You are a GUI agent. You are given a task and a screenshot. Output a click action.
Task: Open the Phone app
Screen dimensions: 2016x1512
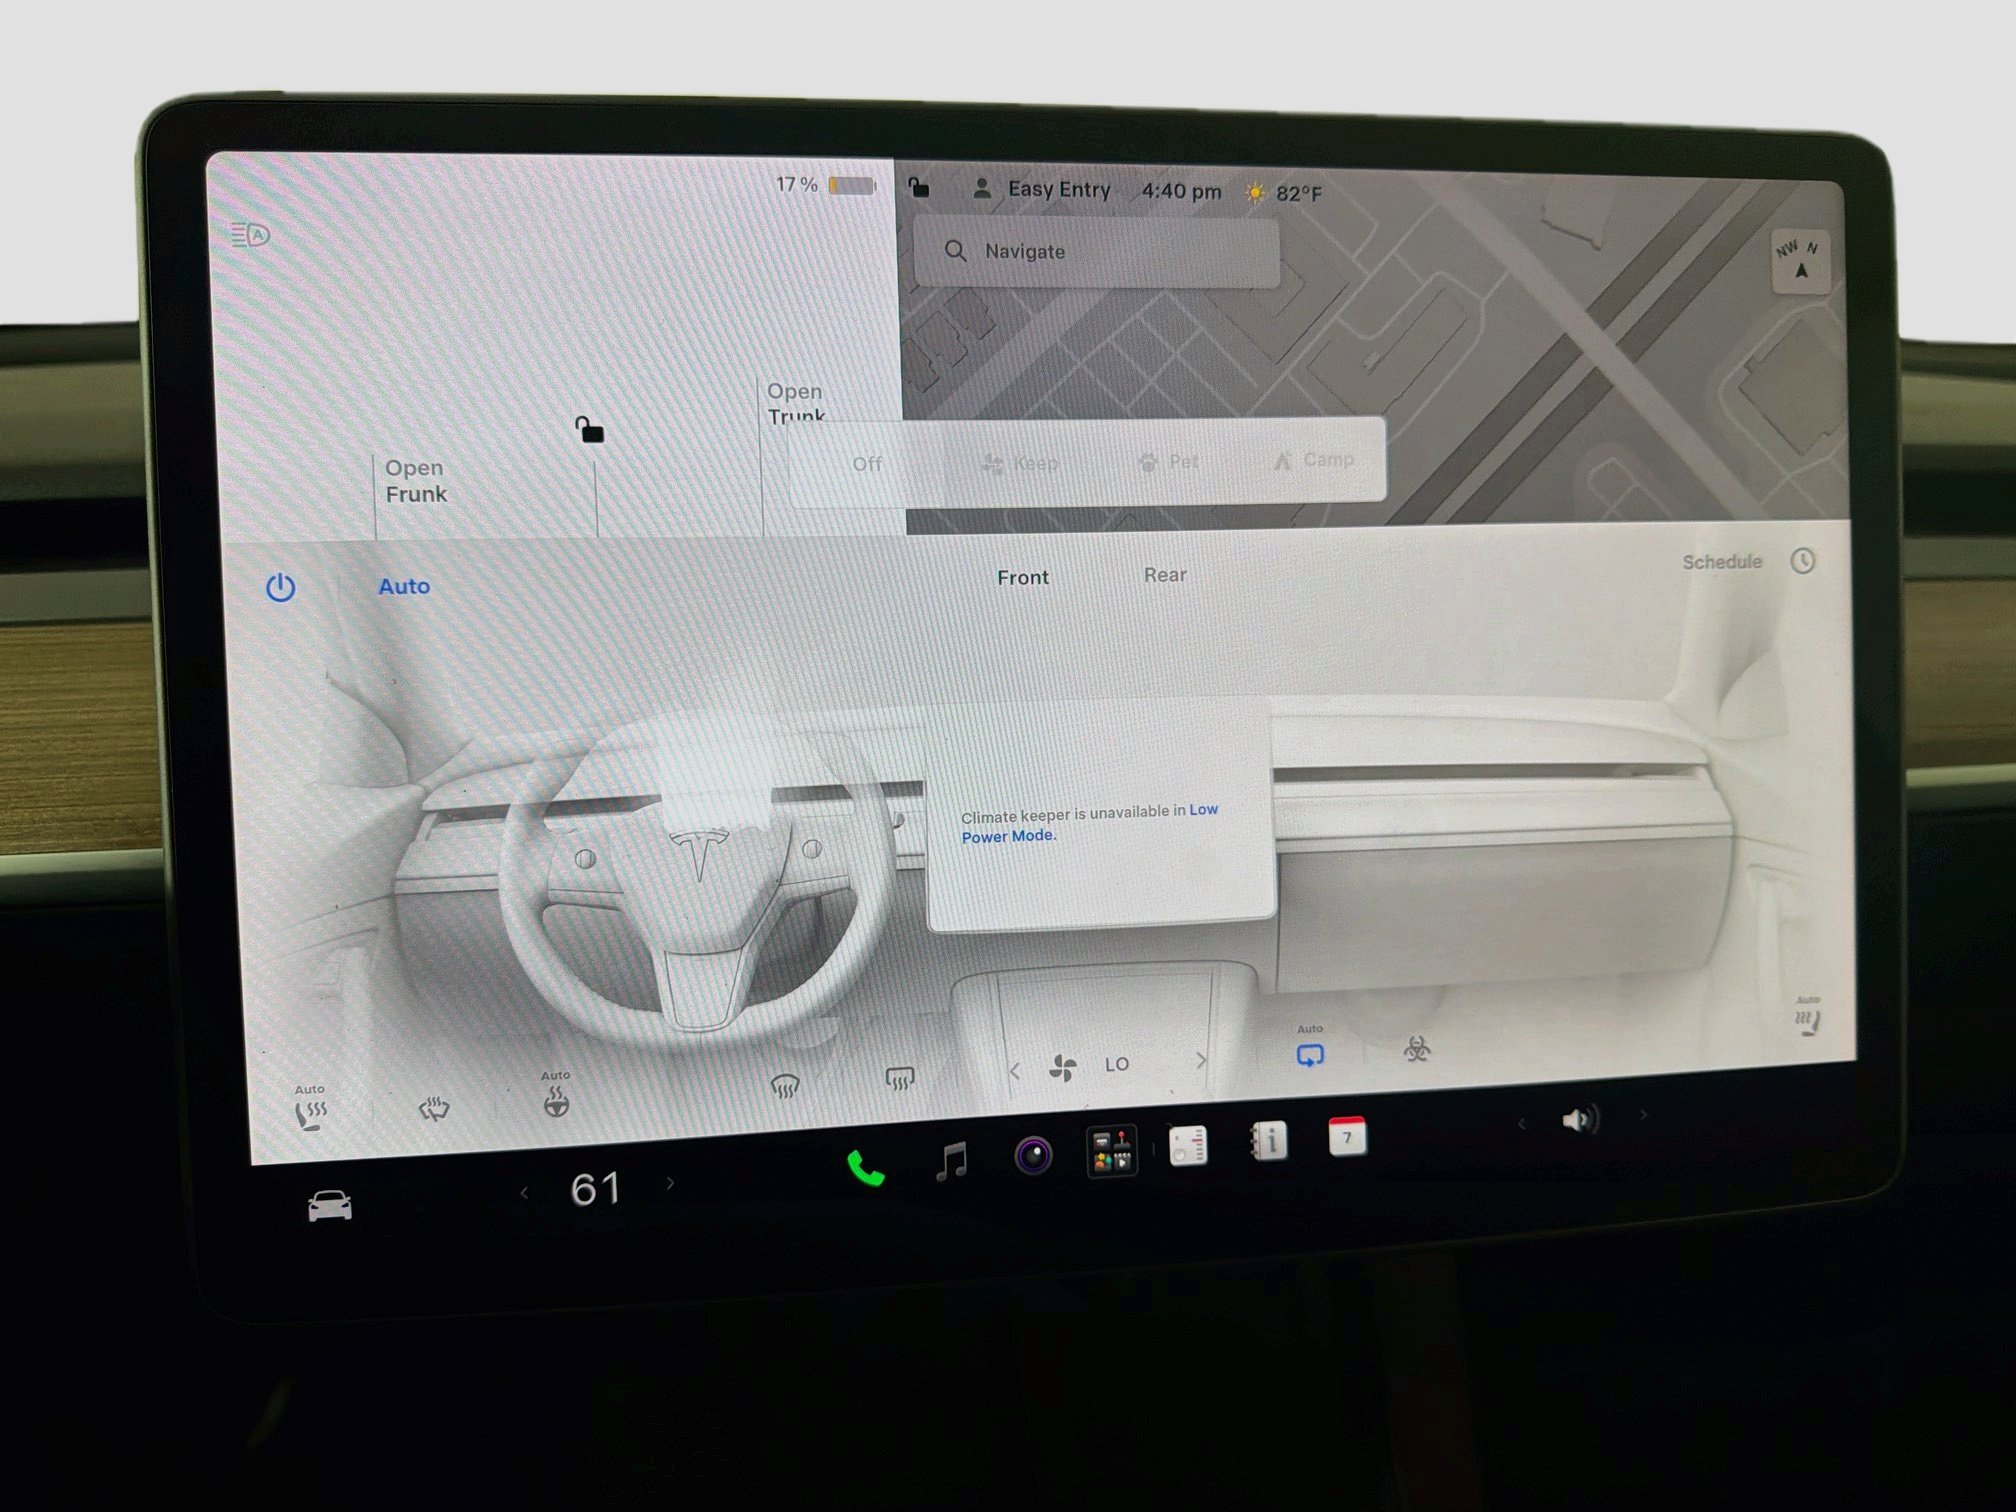(865, 1168)
